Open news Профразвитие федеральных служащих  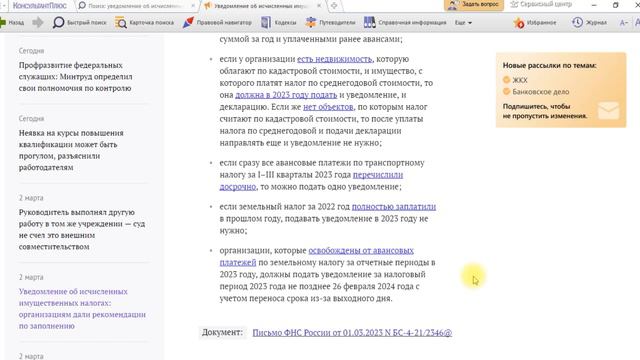pyautogui.click(x=76, y=77)
